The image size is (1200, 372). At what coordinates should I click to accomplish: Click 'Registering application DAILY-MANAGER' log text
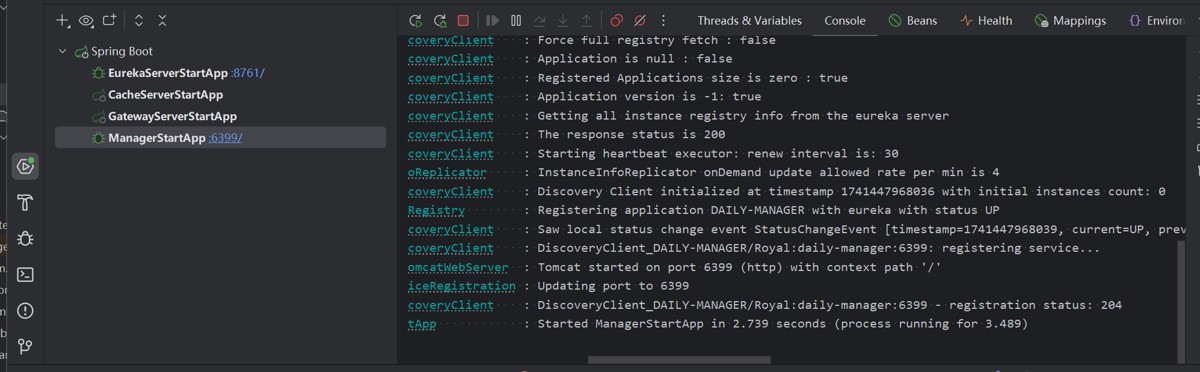coord(768,210)
